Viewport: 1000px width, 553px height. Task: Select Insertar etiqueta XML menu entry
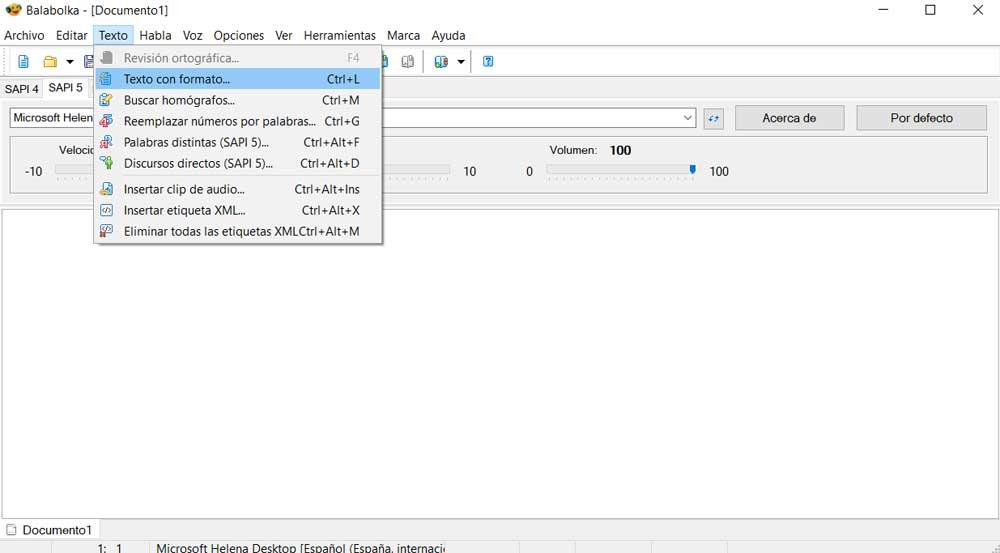tap(184, 210)
